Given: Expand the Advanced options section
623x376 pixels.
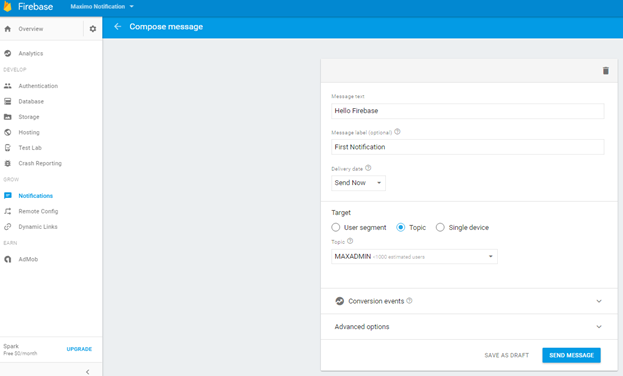Looking at the screenshot, I should (469, 327).
